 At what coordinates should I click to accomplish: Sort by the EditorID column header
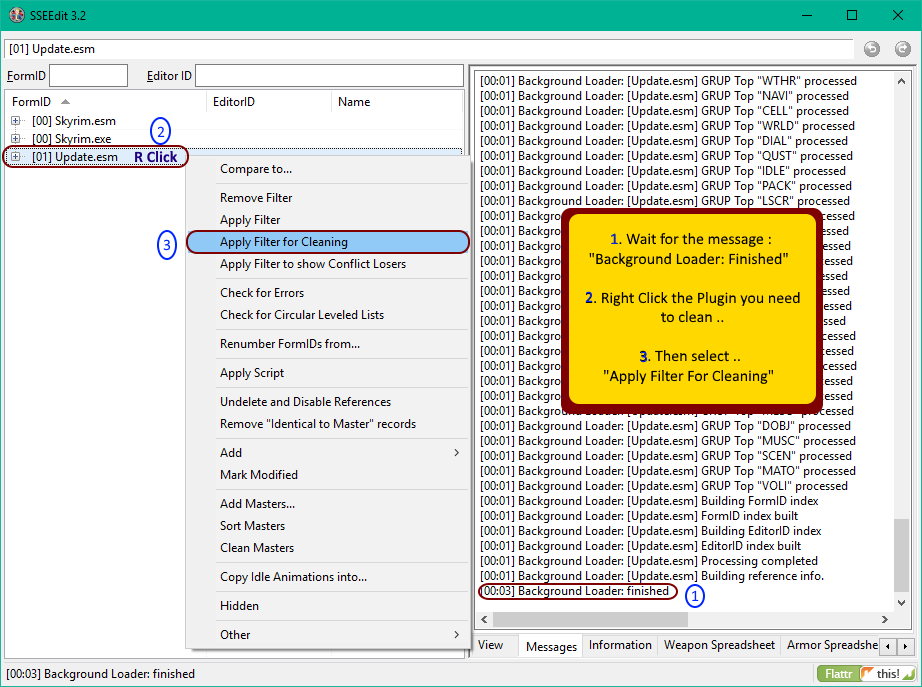click(269, 102)
